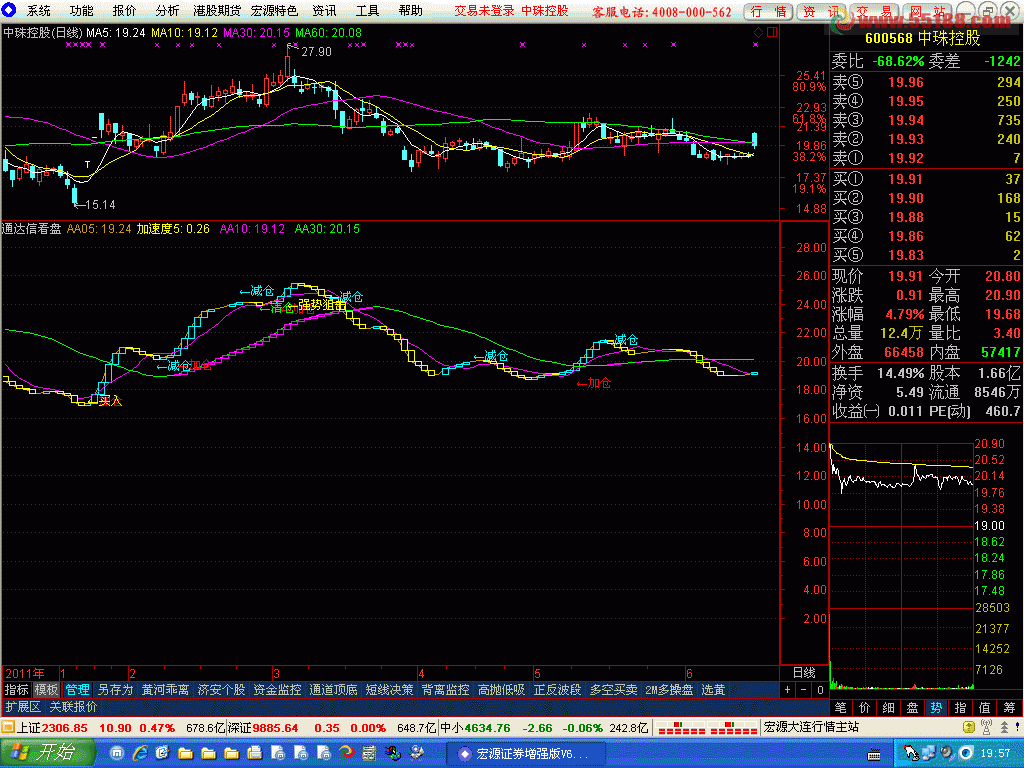
Task: Select the 指标 tab
Action: [x=16, y=690]
